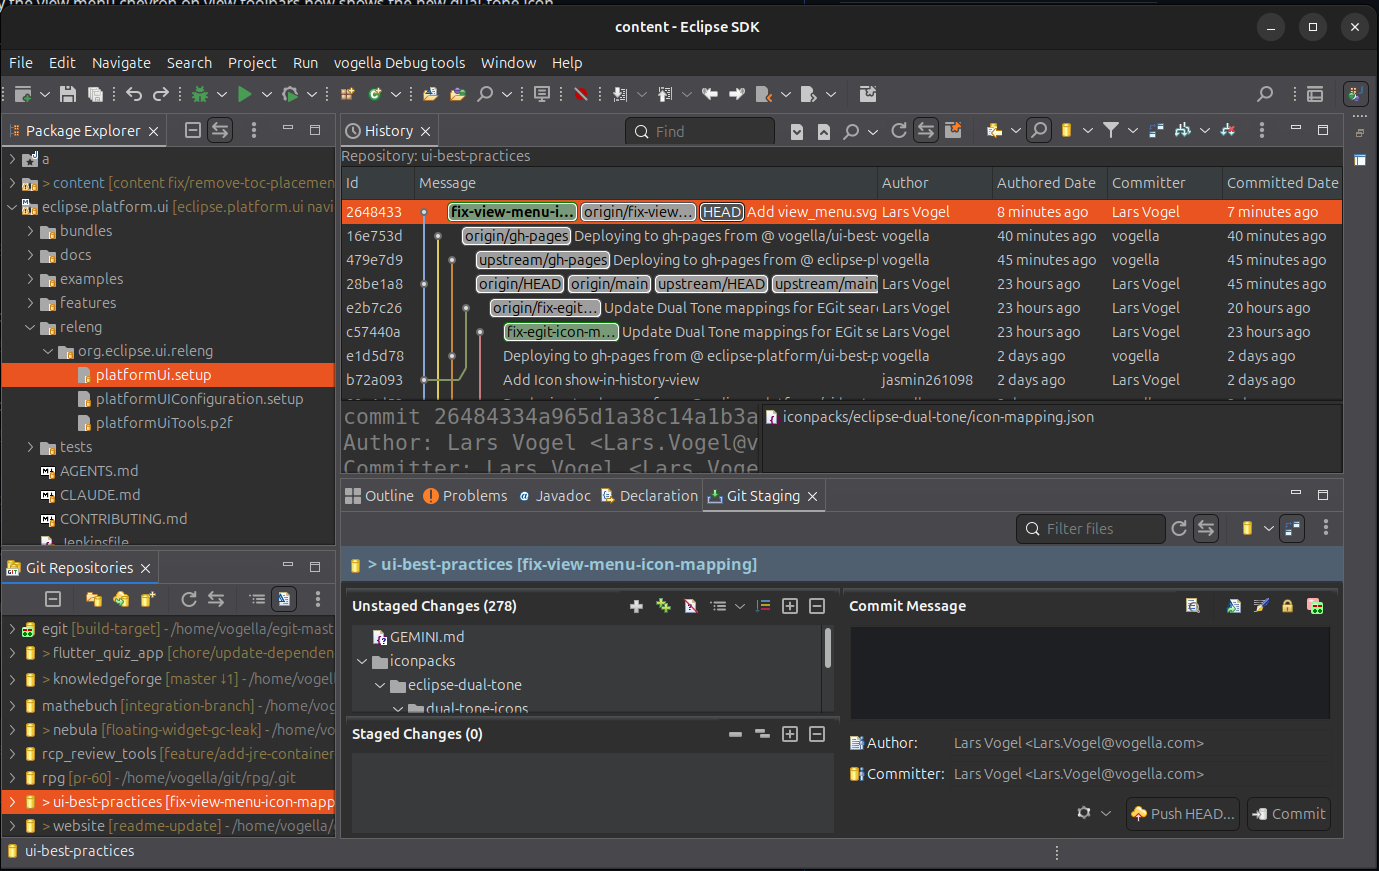Collapse the releng folder
1379x871 pixels.
click(x=32, y=327)
